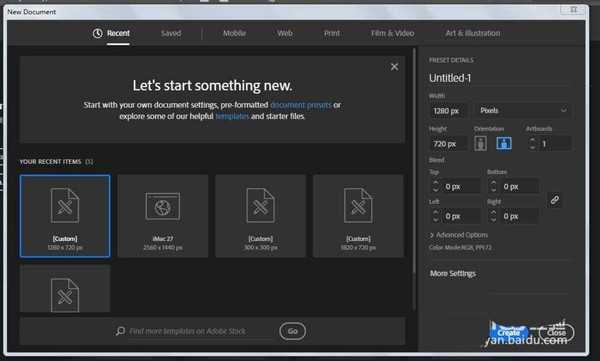Open the Mobile presets tab
600x361 pixels.
(x=234, y=33)
